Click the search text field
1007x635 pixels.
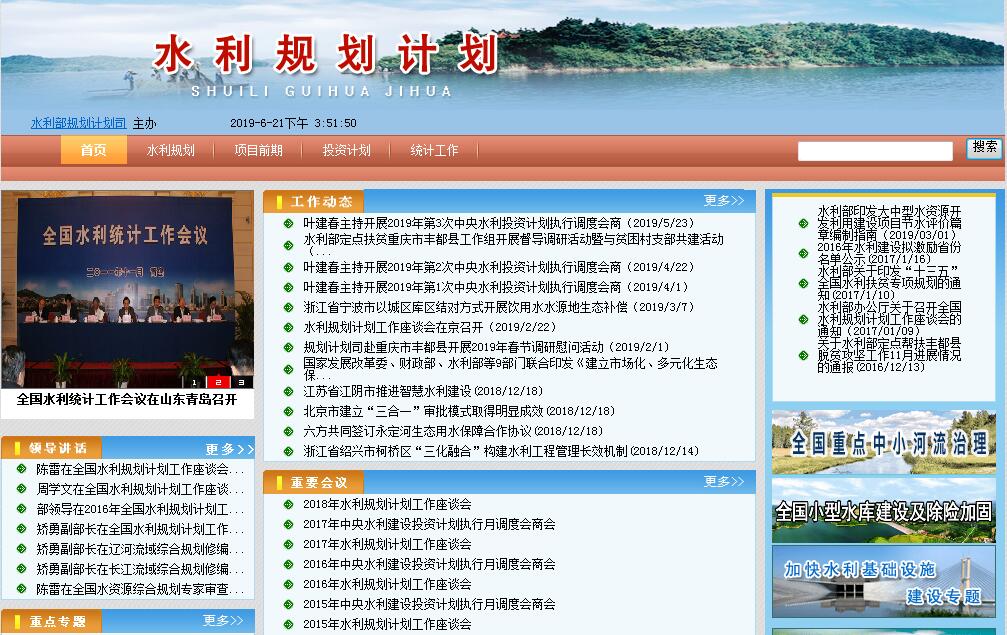coord(874,151)
